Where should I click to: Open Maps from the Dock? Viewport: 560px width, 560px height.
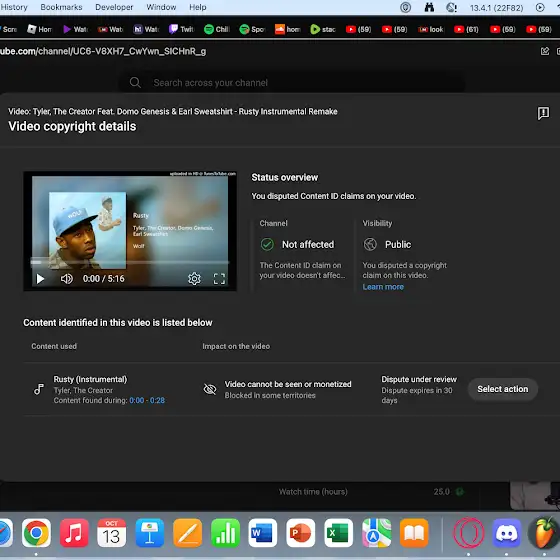[x=376, y=533]
